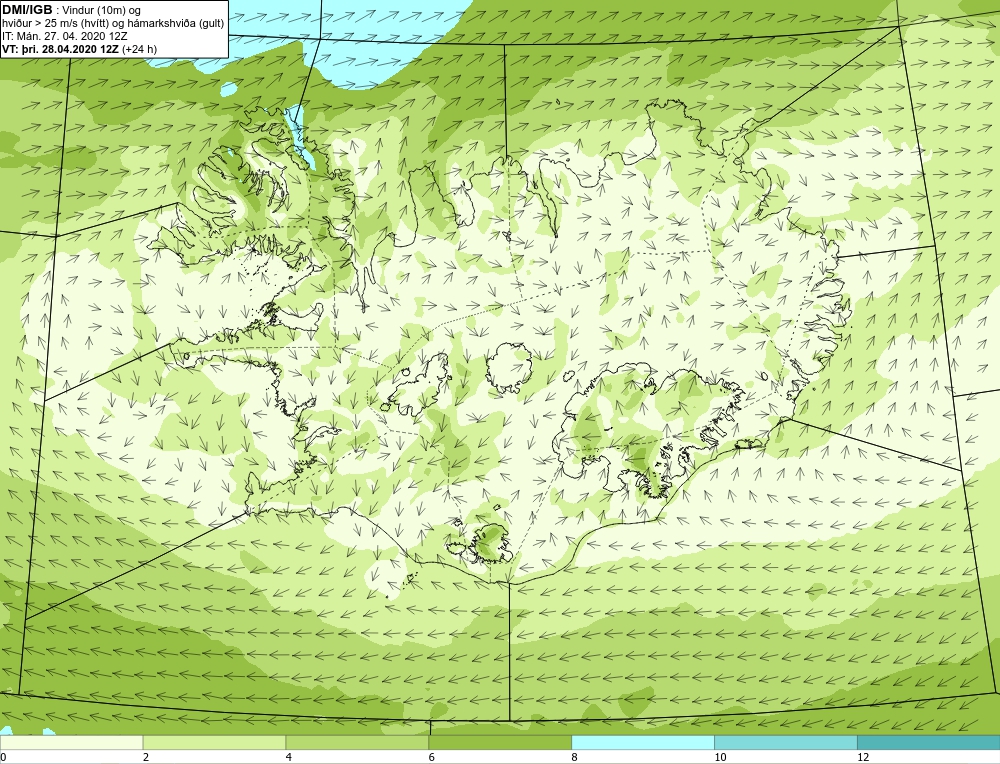Select the 'DMI/IGB' title text
The image size is (1000, 764).
pyautogui.click(x=27, y=10)
